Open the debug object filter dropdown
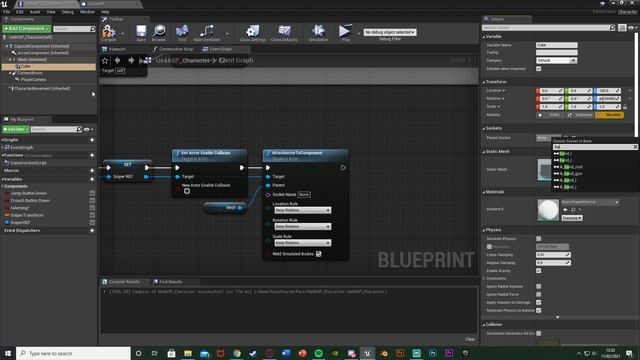The image size is (640, 360). tap(390, 32)
